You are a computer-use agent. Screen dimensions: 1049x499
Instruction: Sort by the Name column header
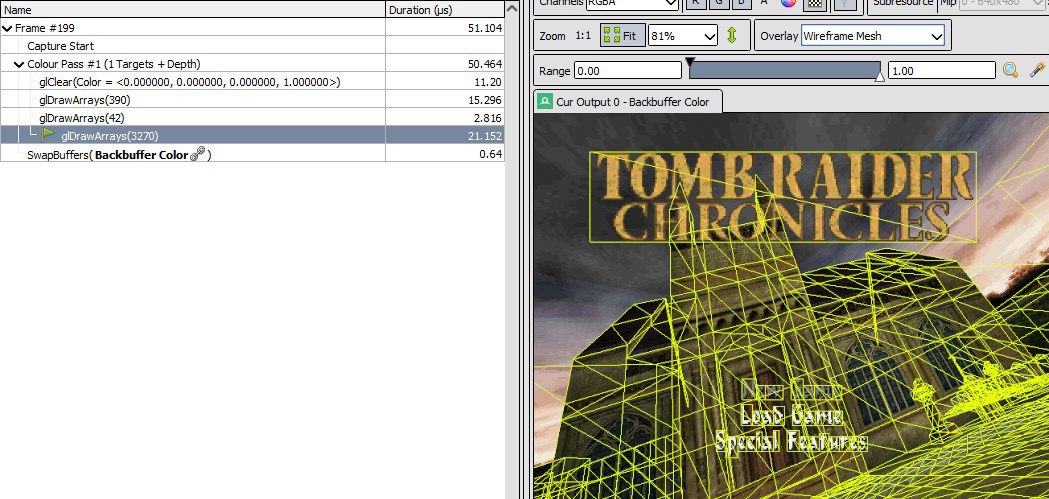pyautogui.click(x=193, y=10)
